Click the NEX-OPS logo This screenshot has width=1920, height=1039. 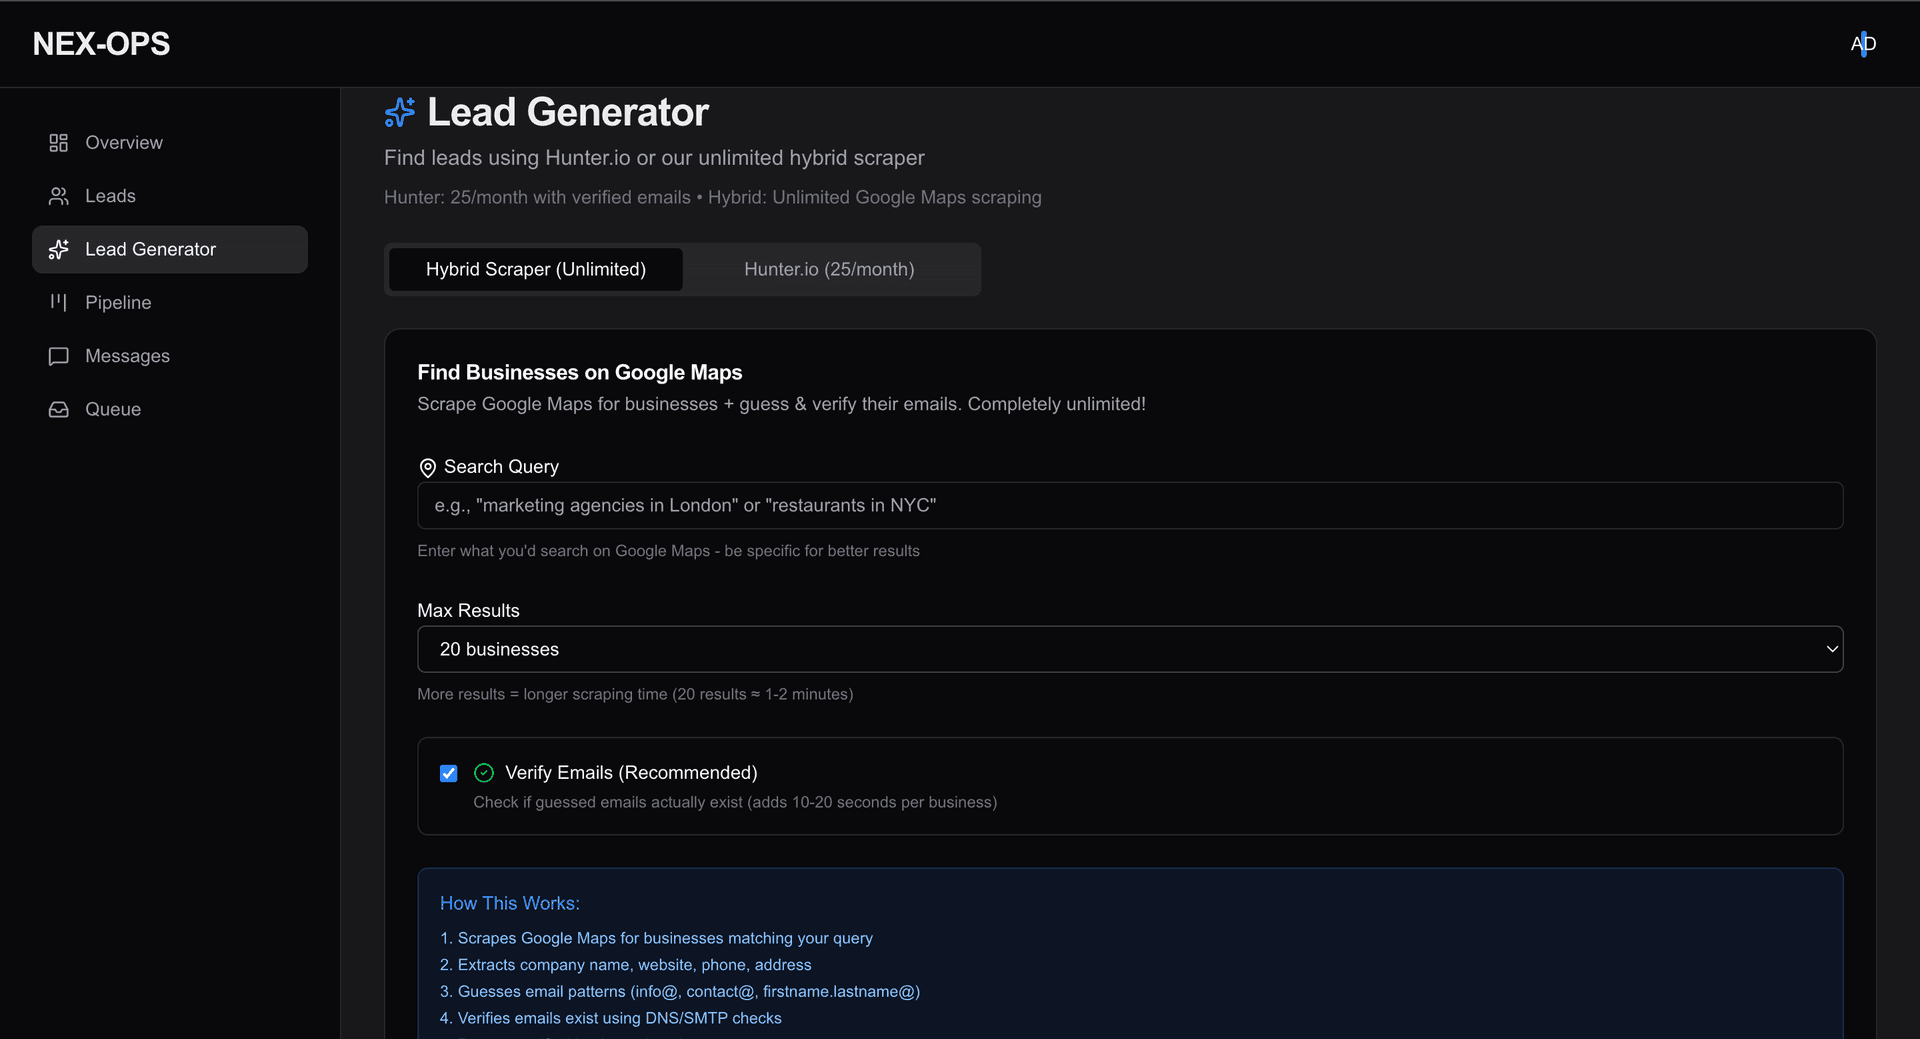coord(101,43)
